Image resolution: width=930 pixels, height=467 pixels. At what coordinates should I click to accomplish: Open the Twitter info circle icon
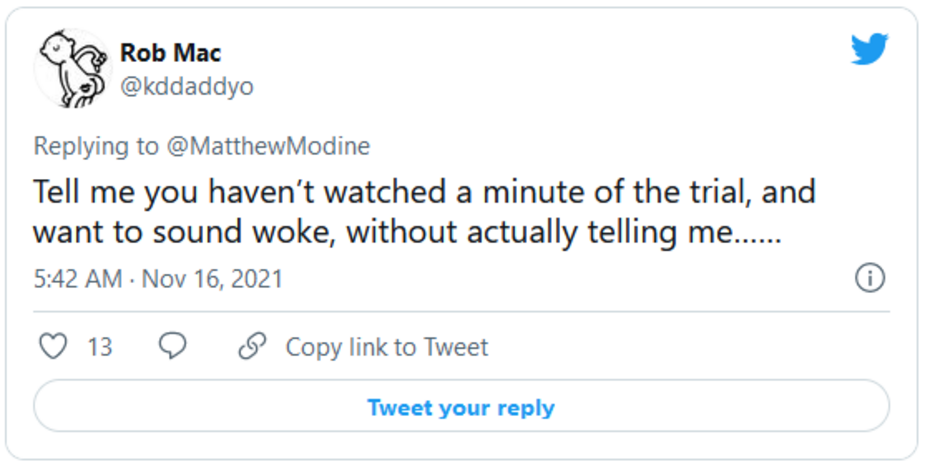870,278
